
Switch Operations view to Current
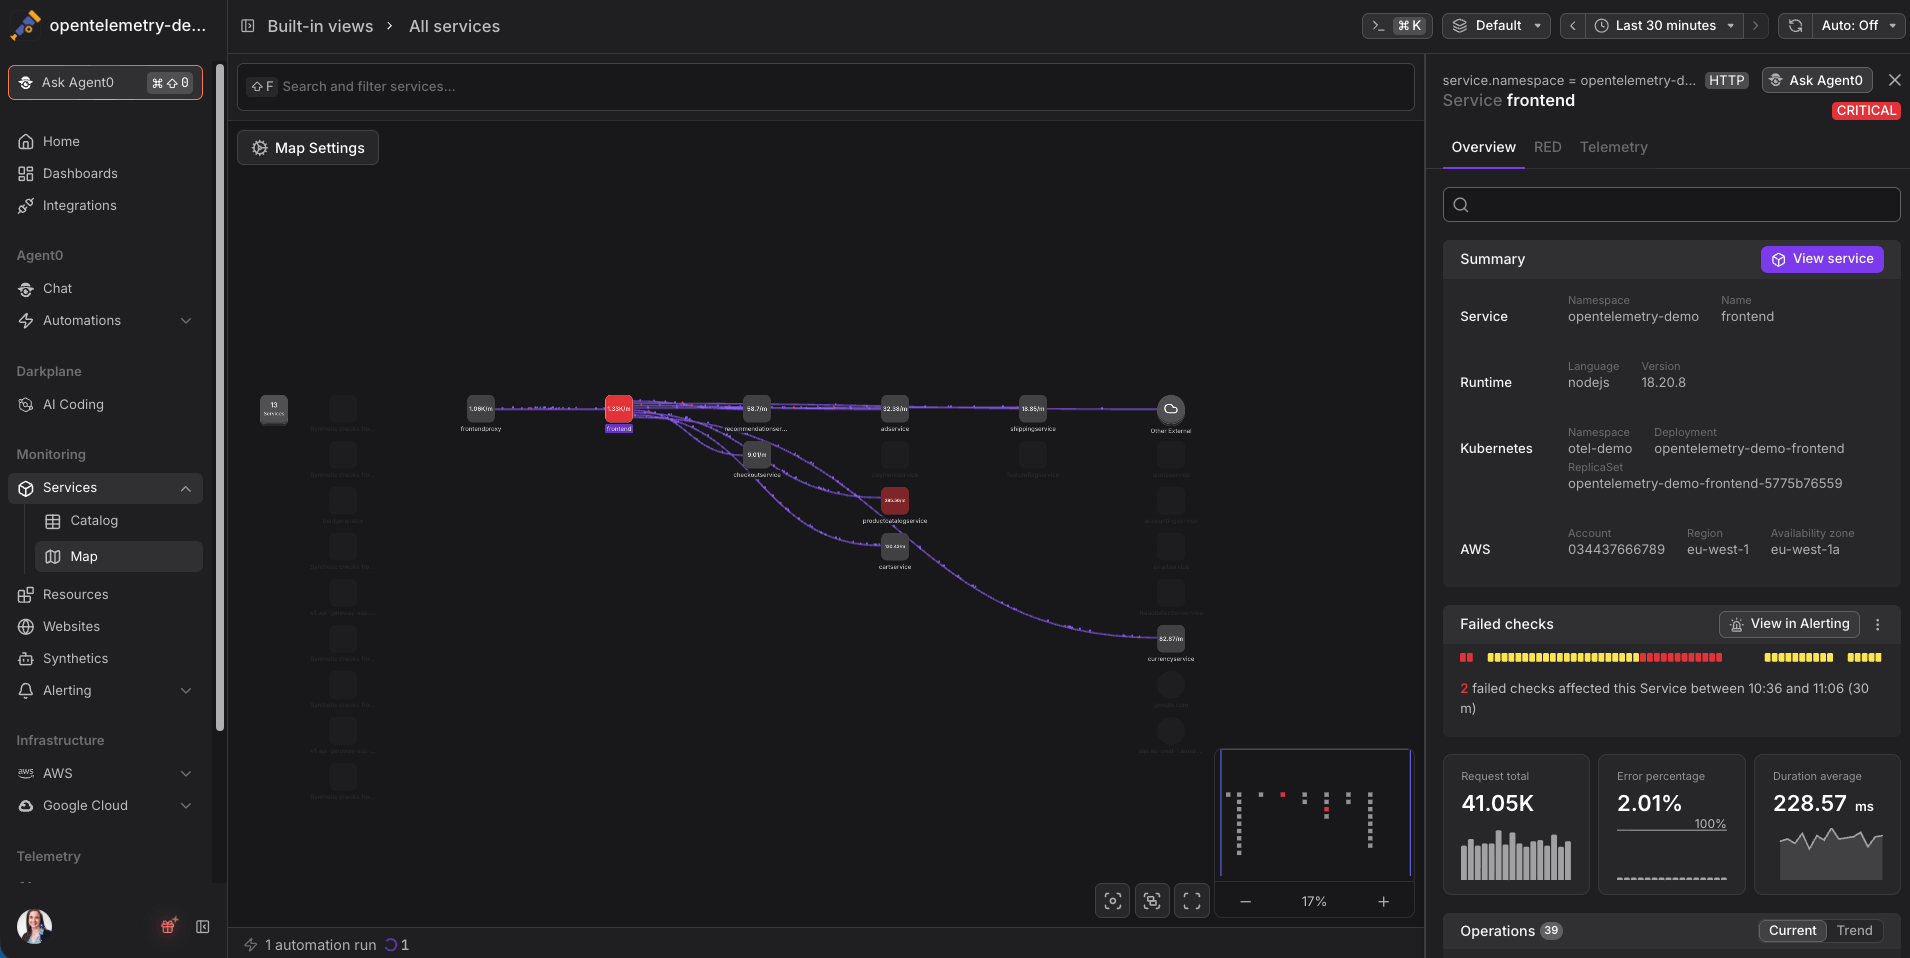(x=1792, y=931)
